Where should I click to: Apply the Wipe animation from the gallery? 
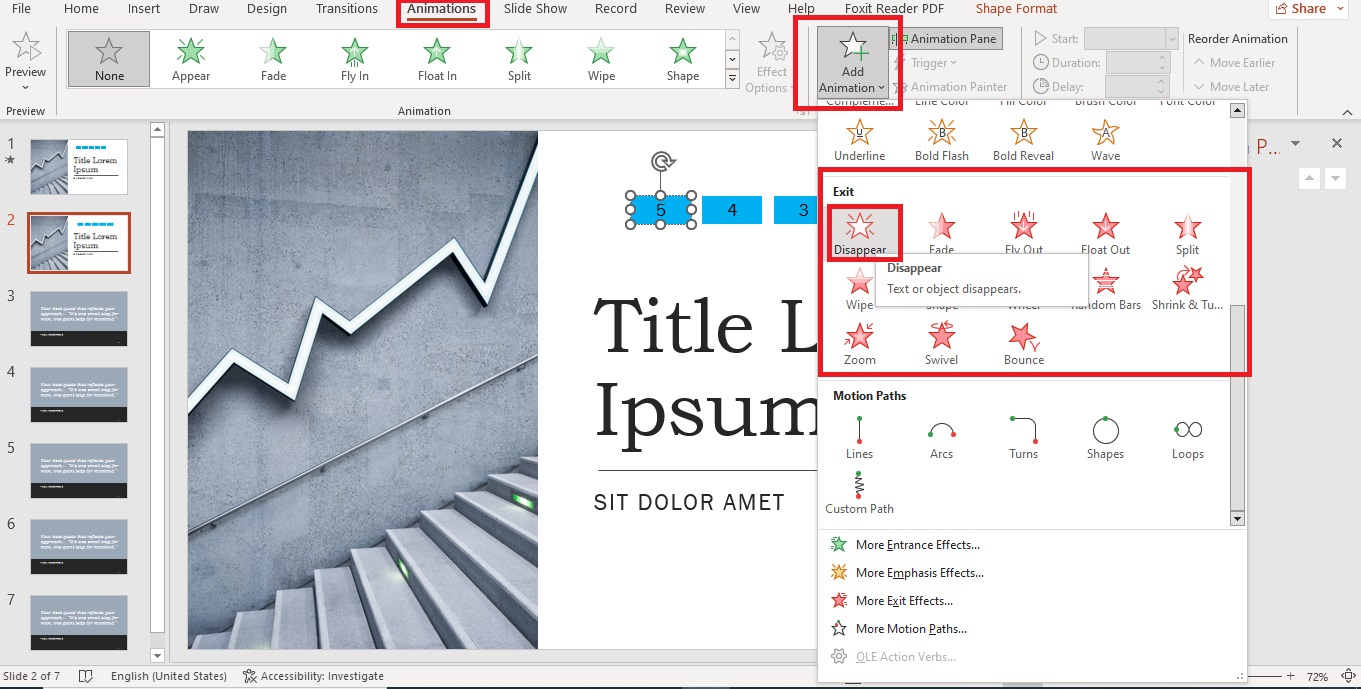click(600, 58)
